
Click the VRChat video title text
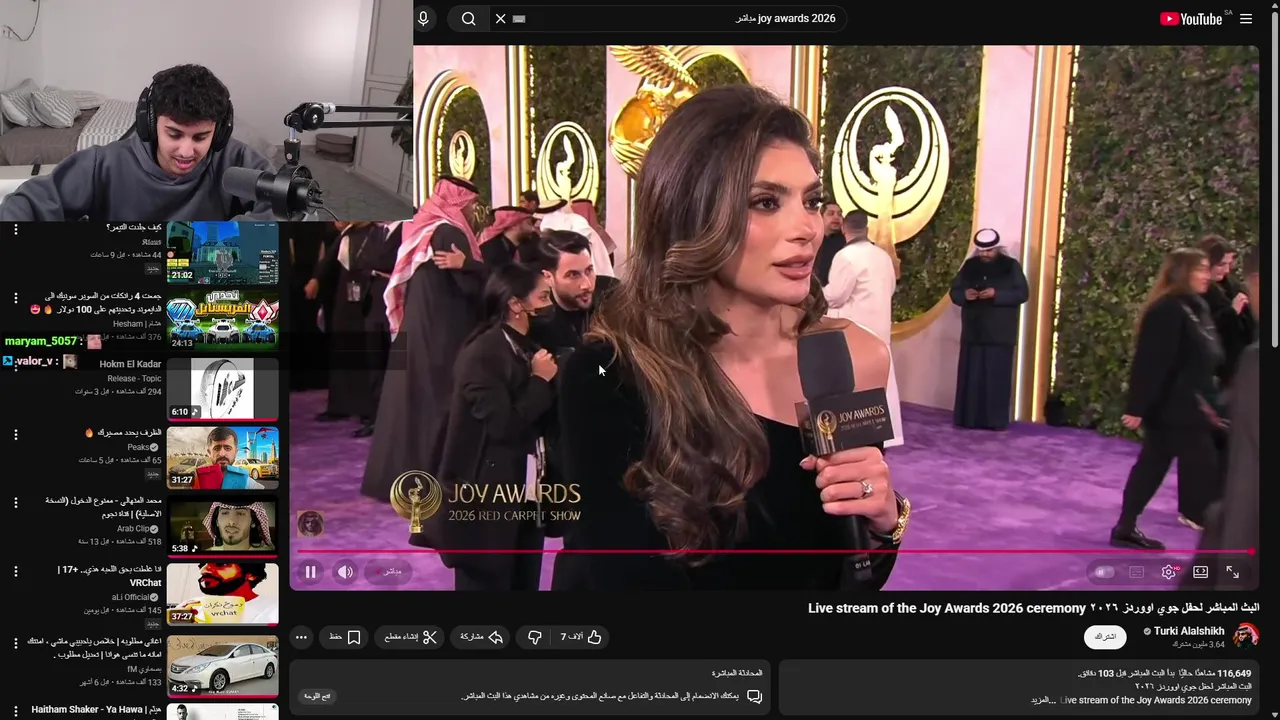pos(110,576)
